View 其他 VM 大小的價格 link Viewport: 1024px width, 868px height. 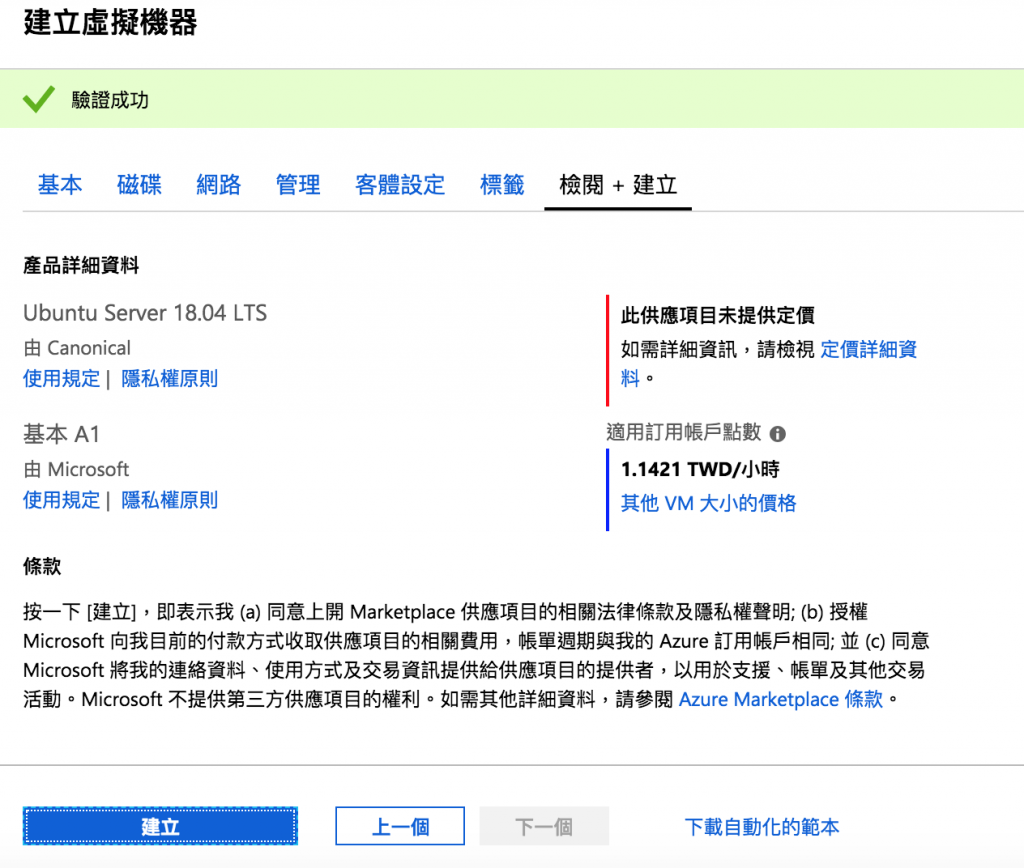click(709, 503)
